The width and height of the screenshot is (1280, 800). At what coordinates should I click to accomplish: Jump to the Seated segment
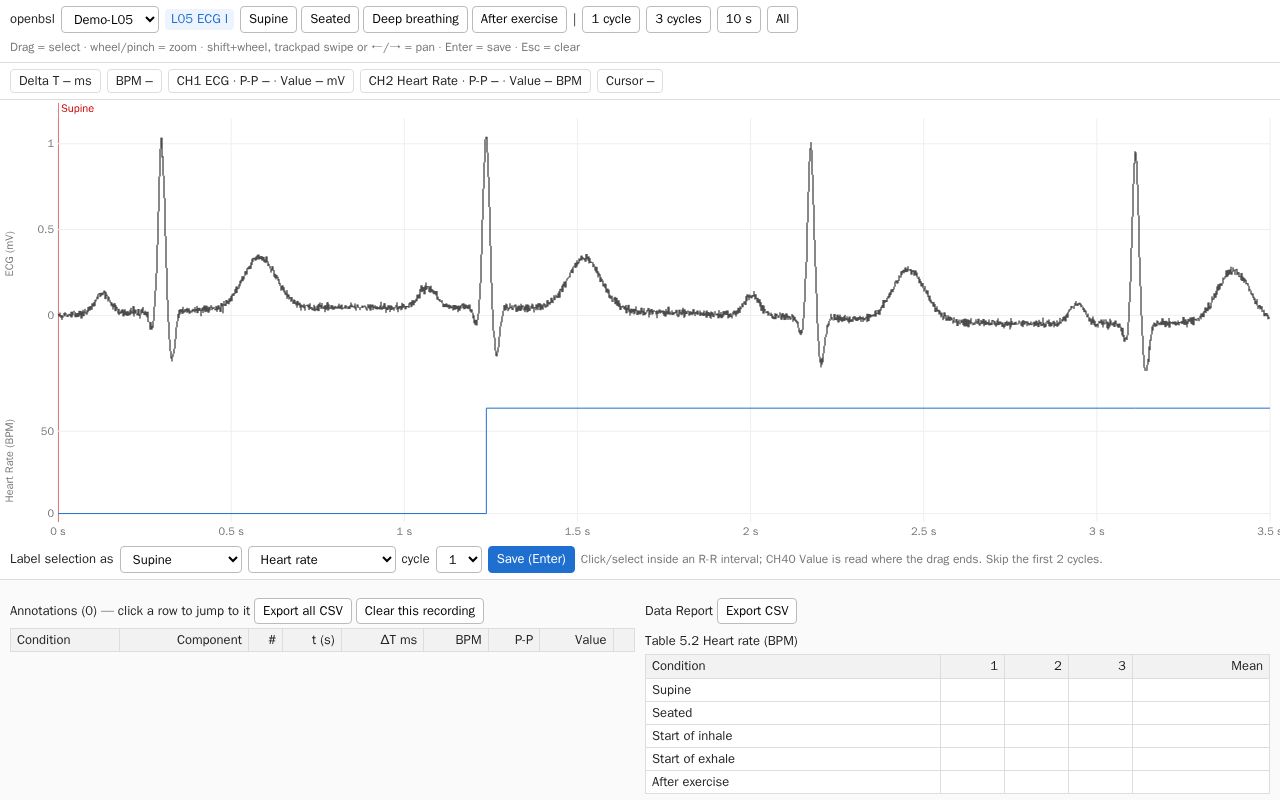(x=330, y=19)
